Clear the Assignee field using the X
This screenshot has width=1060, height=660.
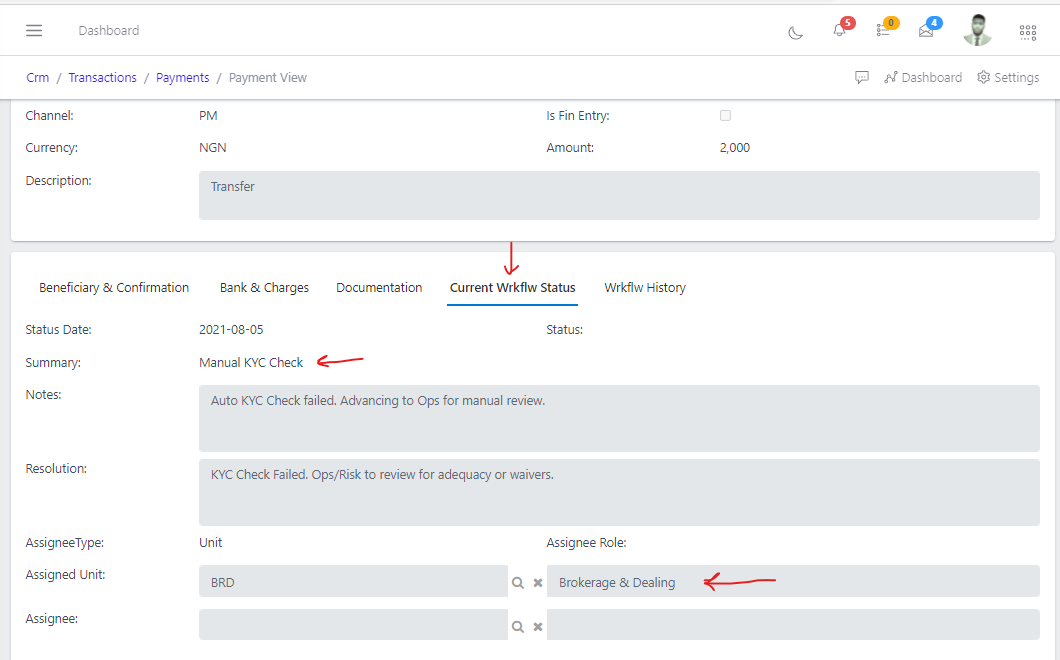click(537, 626)
